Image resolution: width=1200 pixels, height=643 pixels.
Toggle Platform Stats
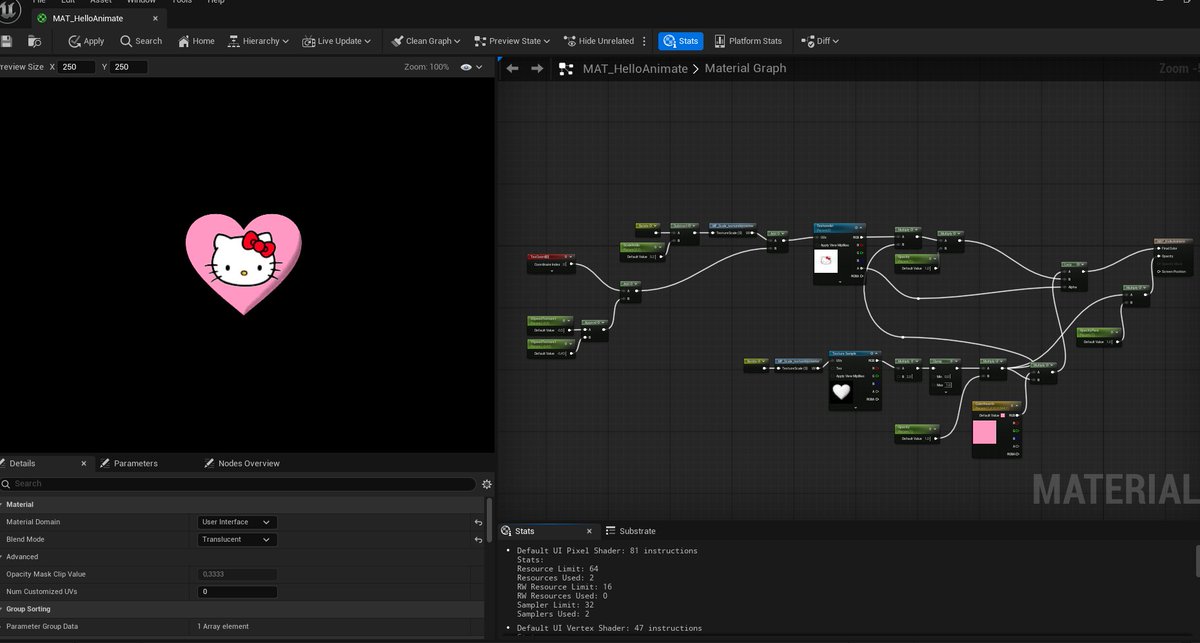point(747,41)
